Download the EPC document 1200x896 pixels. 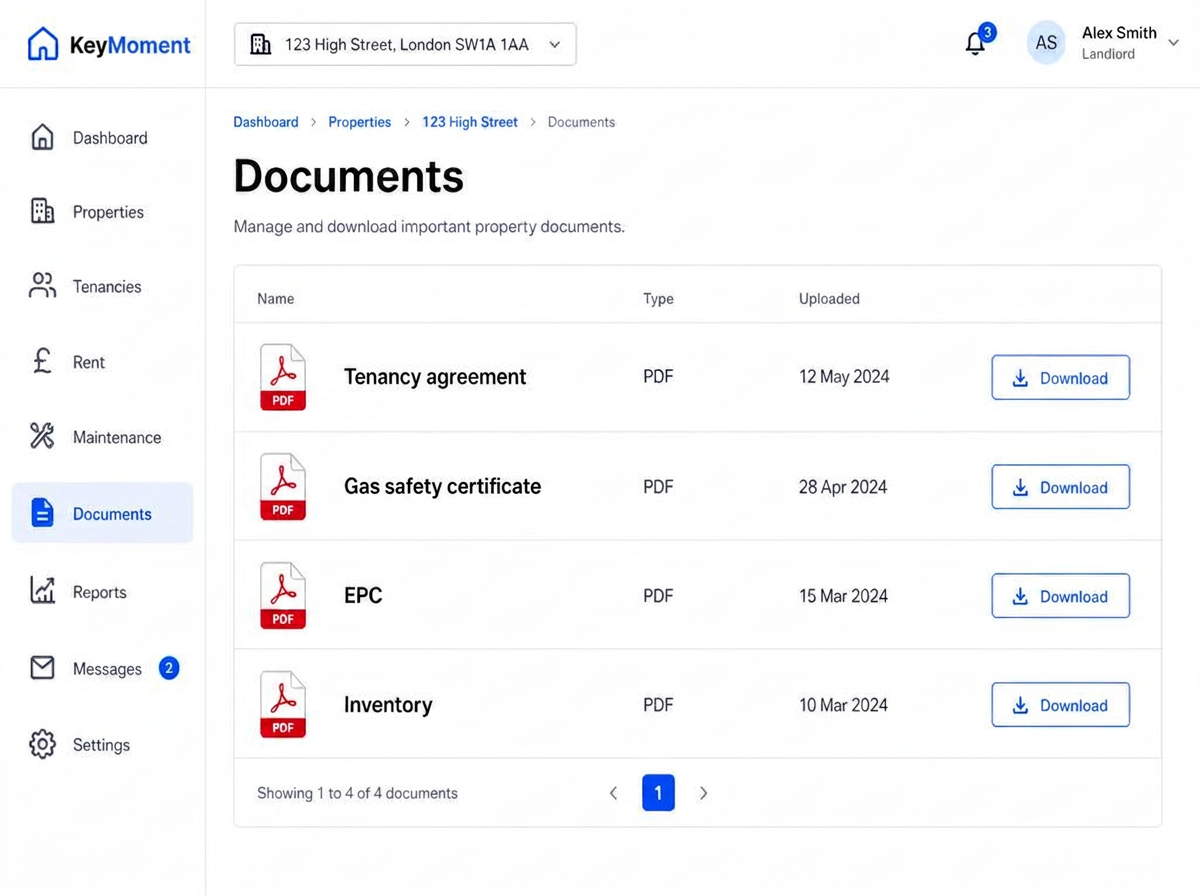click(1060, 595)
